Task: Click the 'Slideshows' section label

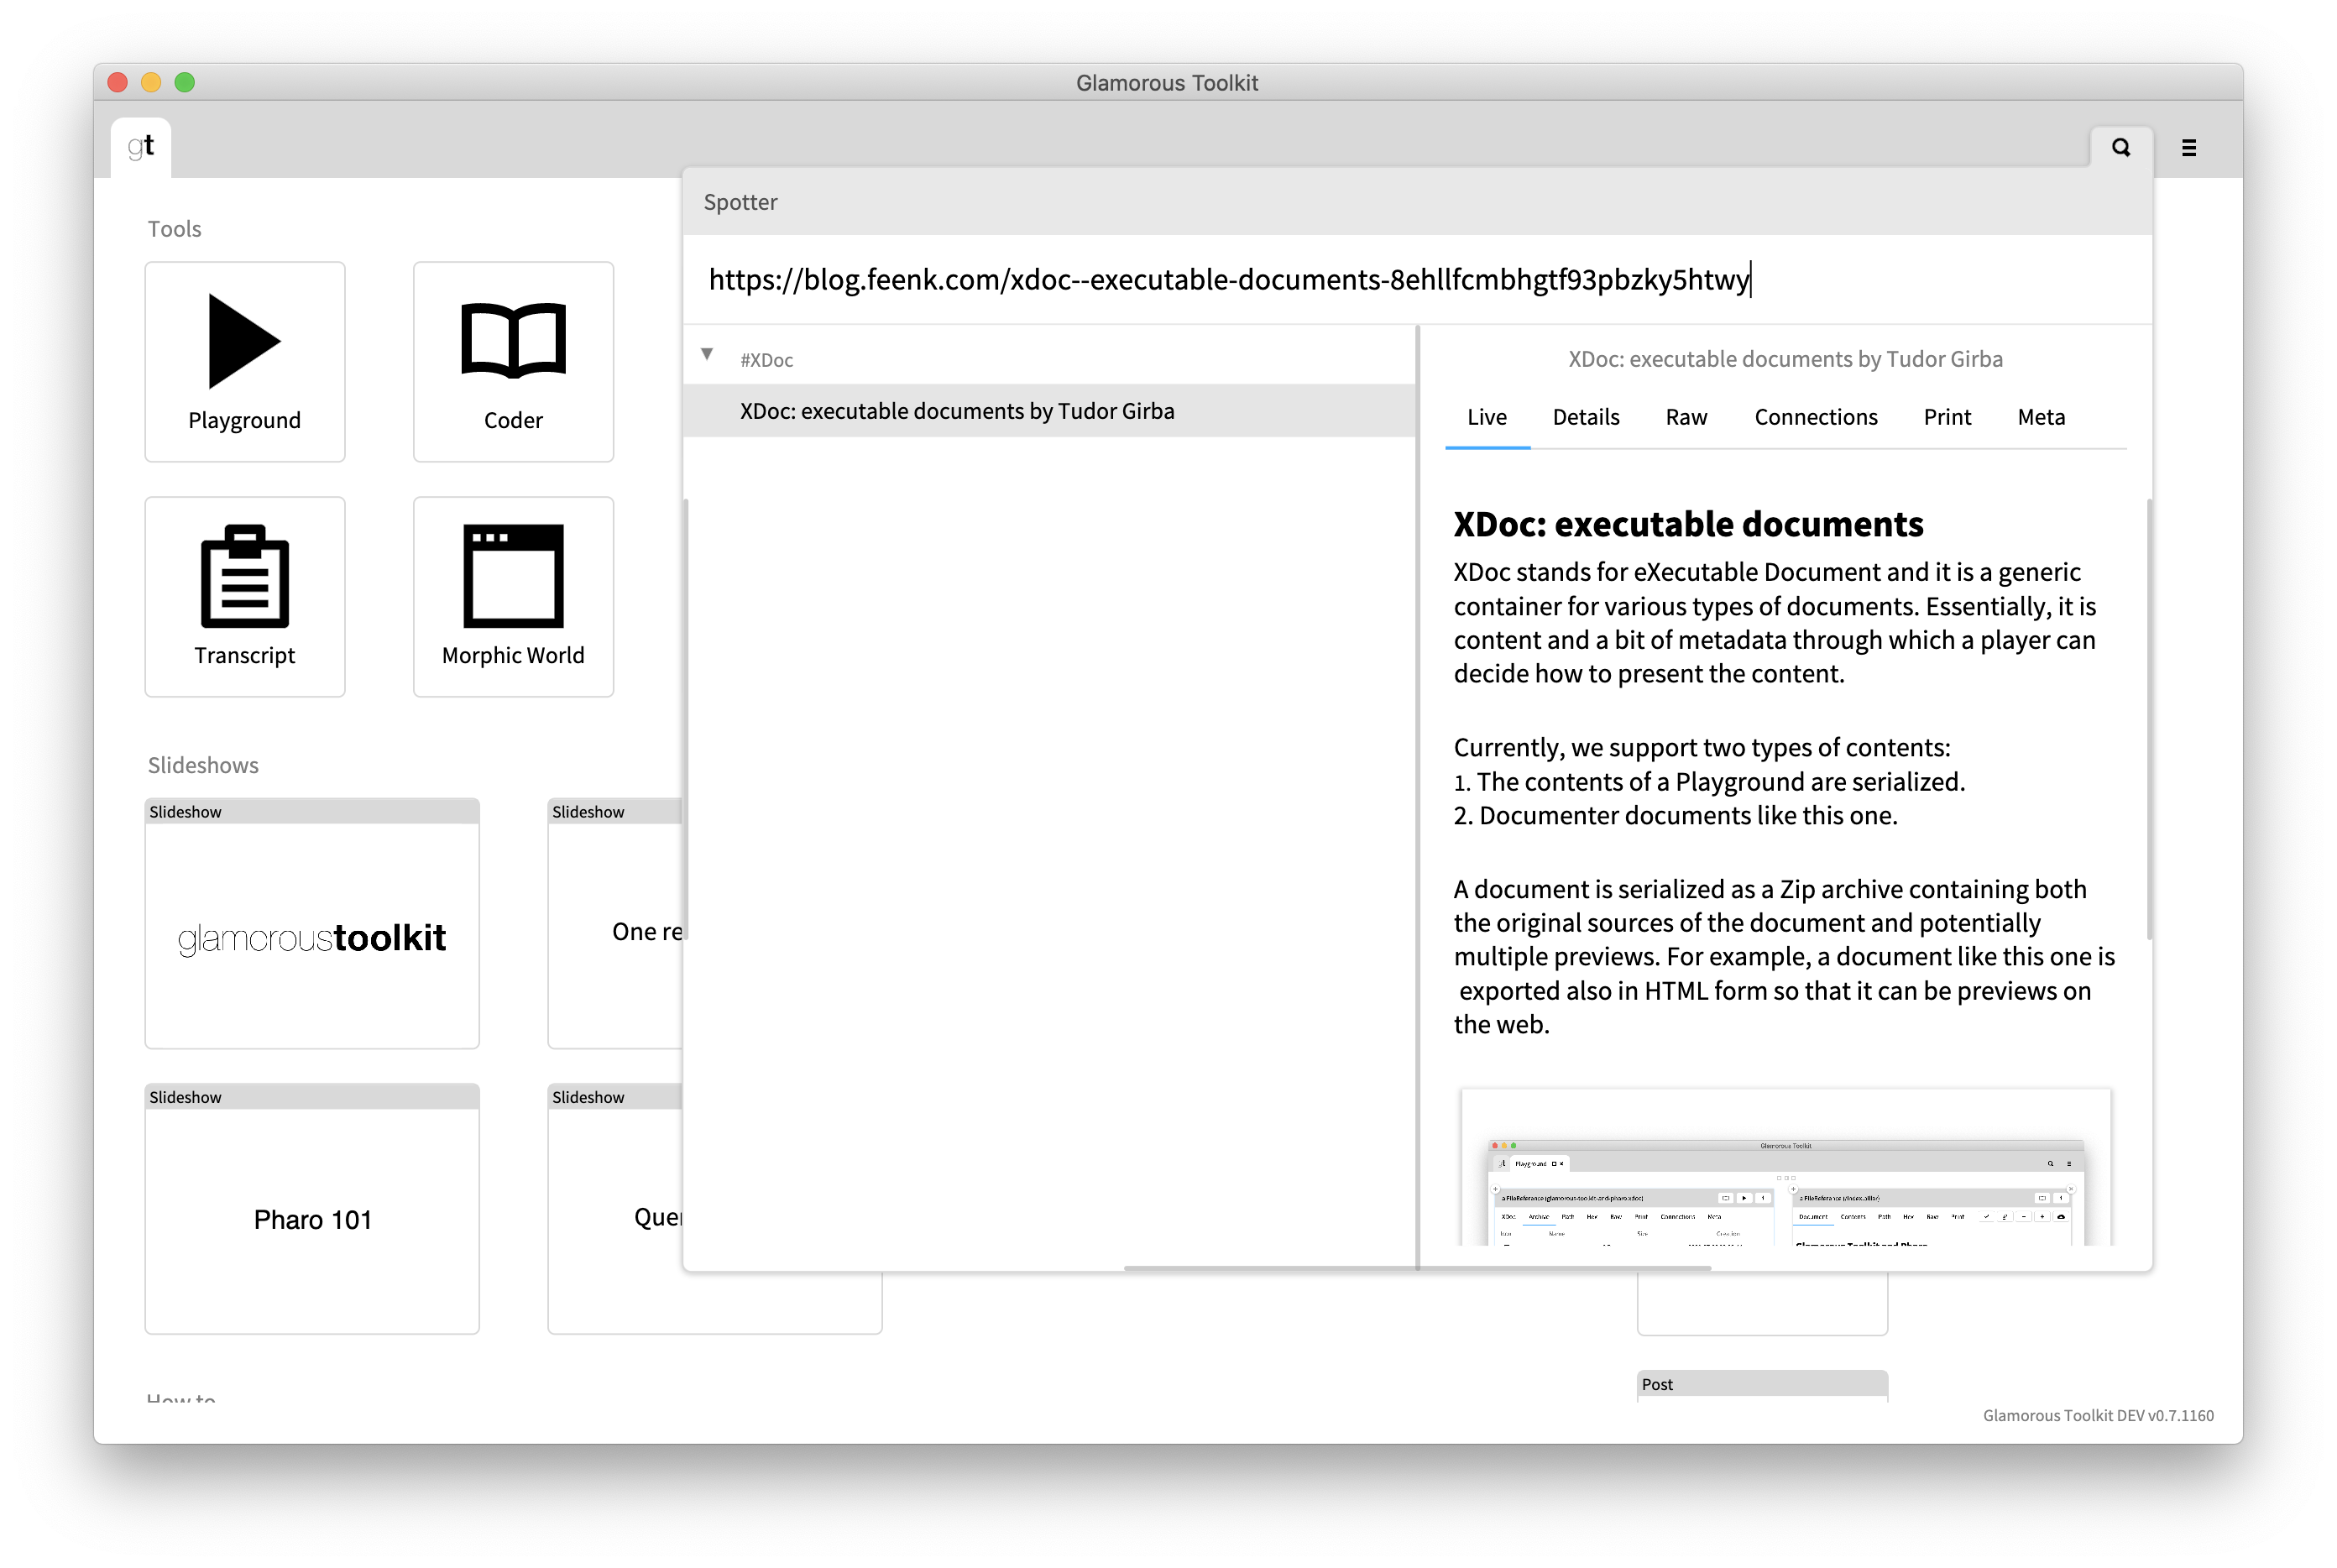Action: pyautogui.click(x=203, y=765)
